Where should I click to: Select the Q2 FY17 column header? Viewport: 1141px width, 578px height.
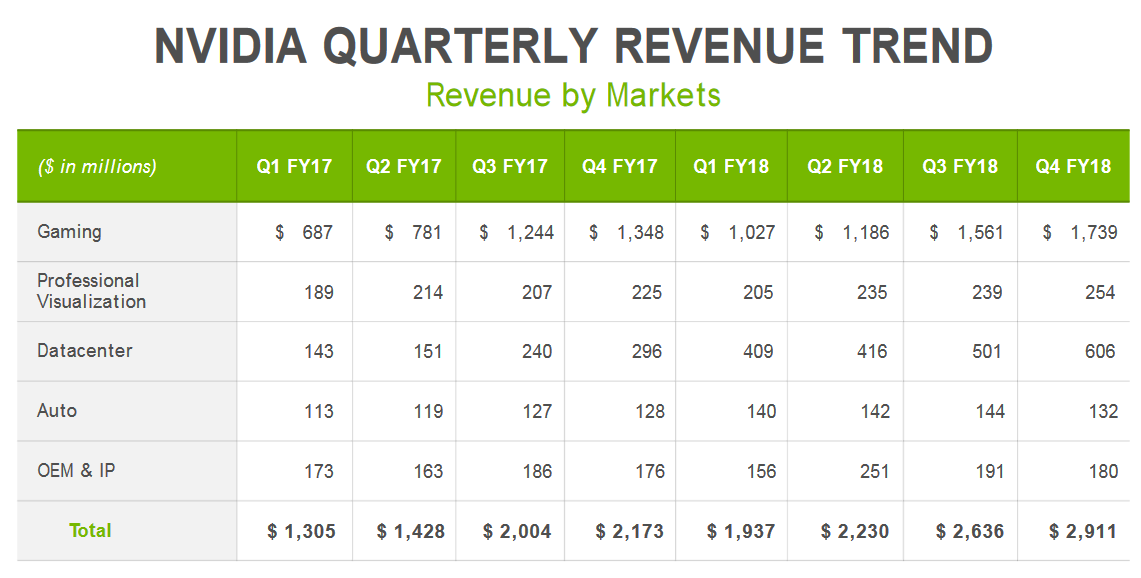coord(404,167)
